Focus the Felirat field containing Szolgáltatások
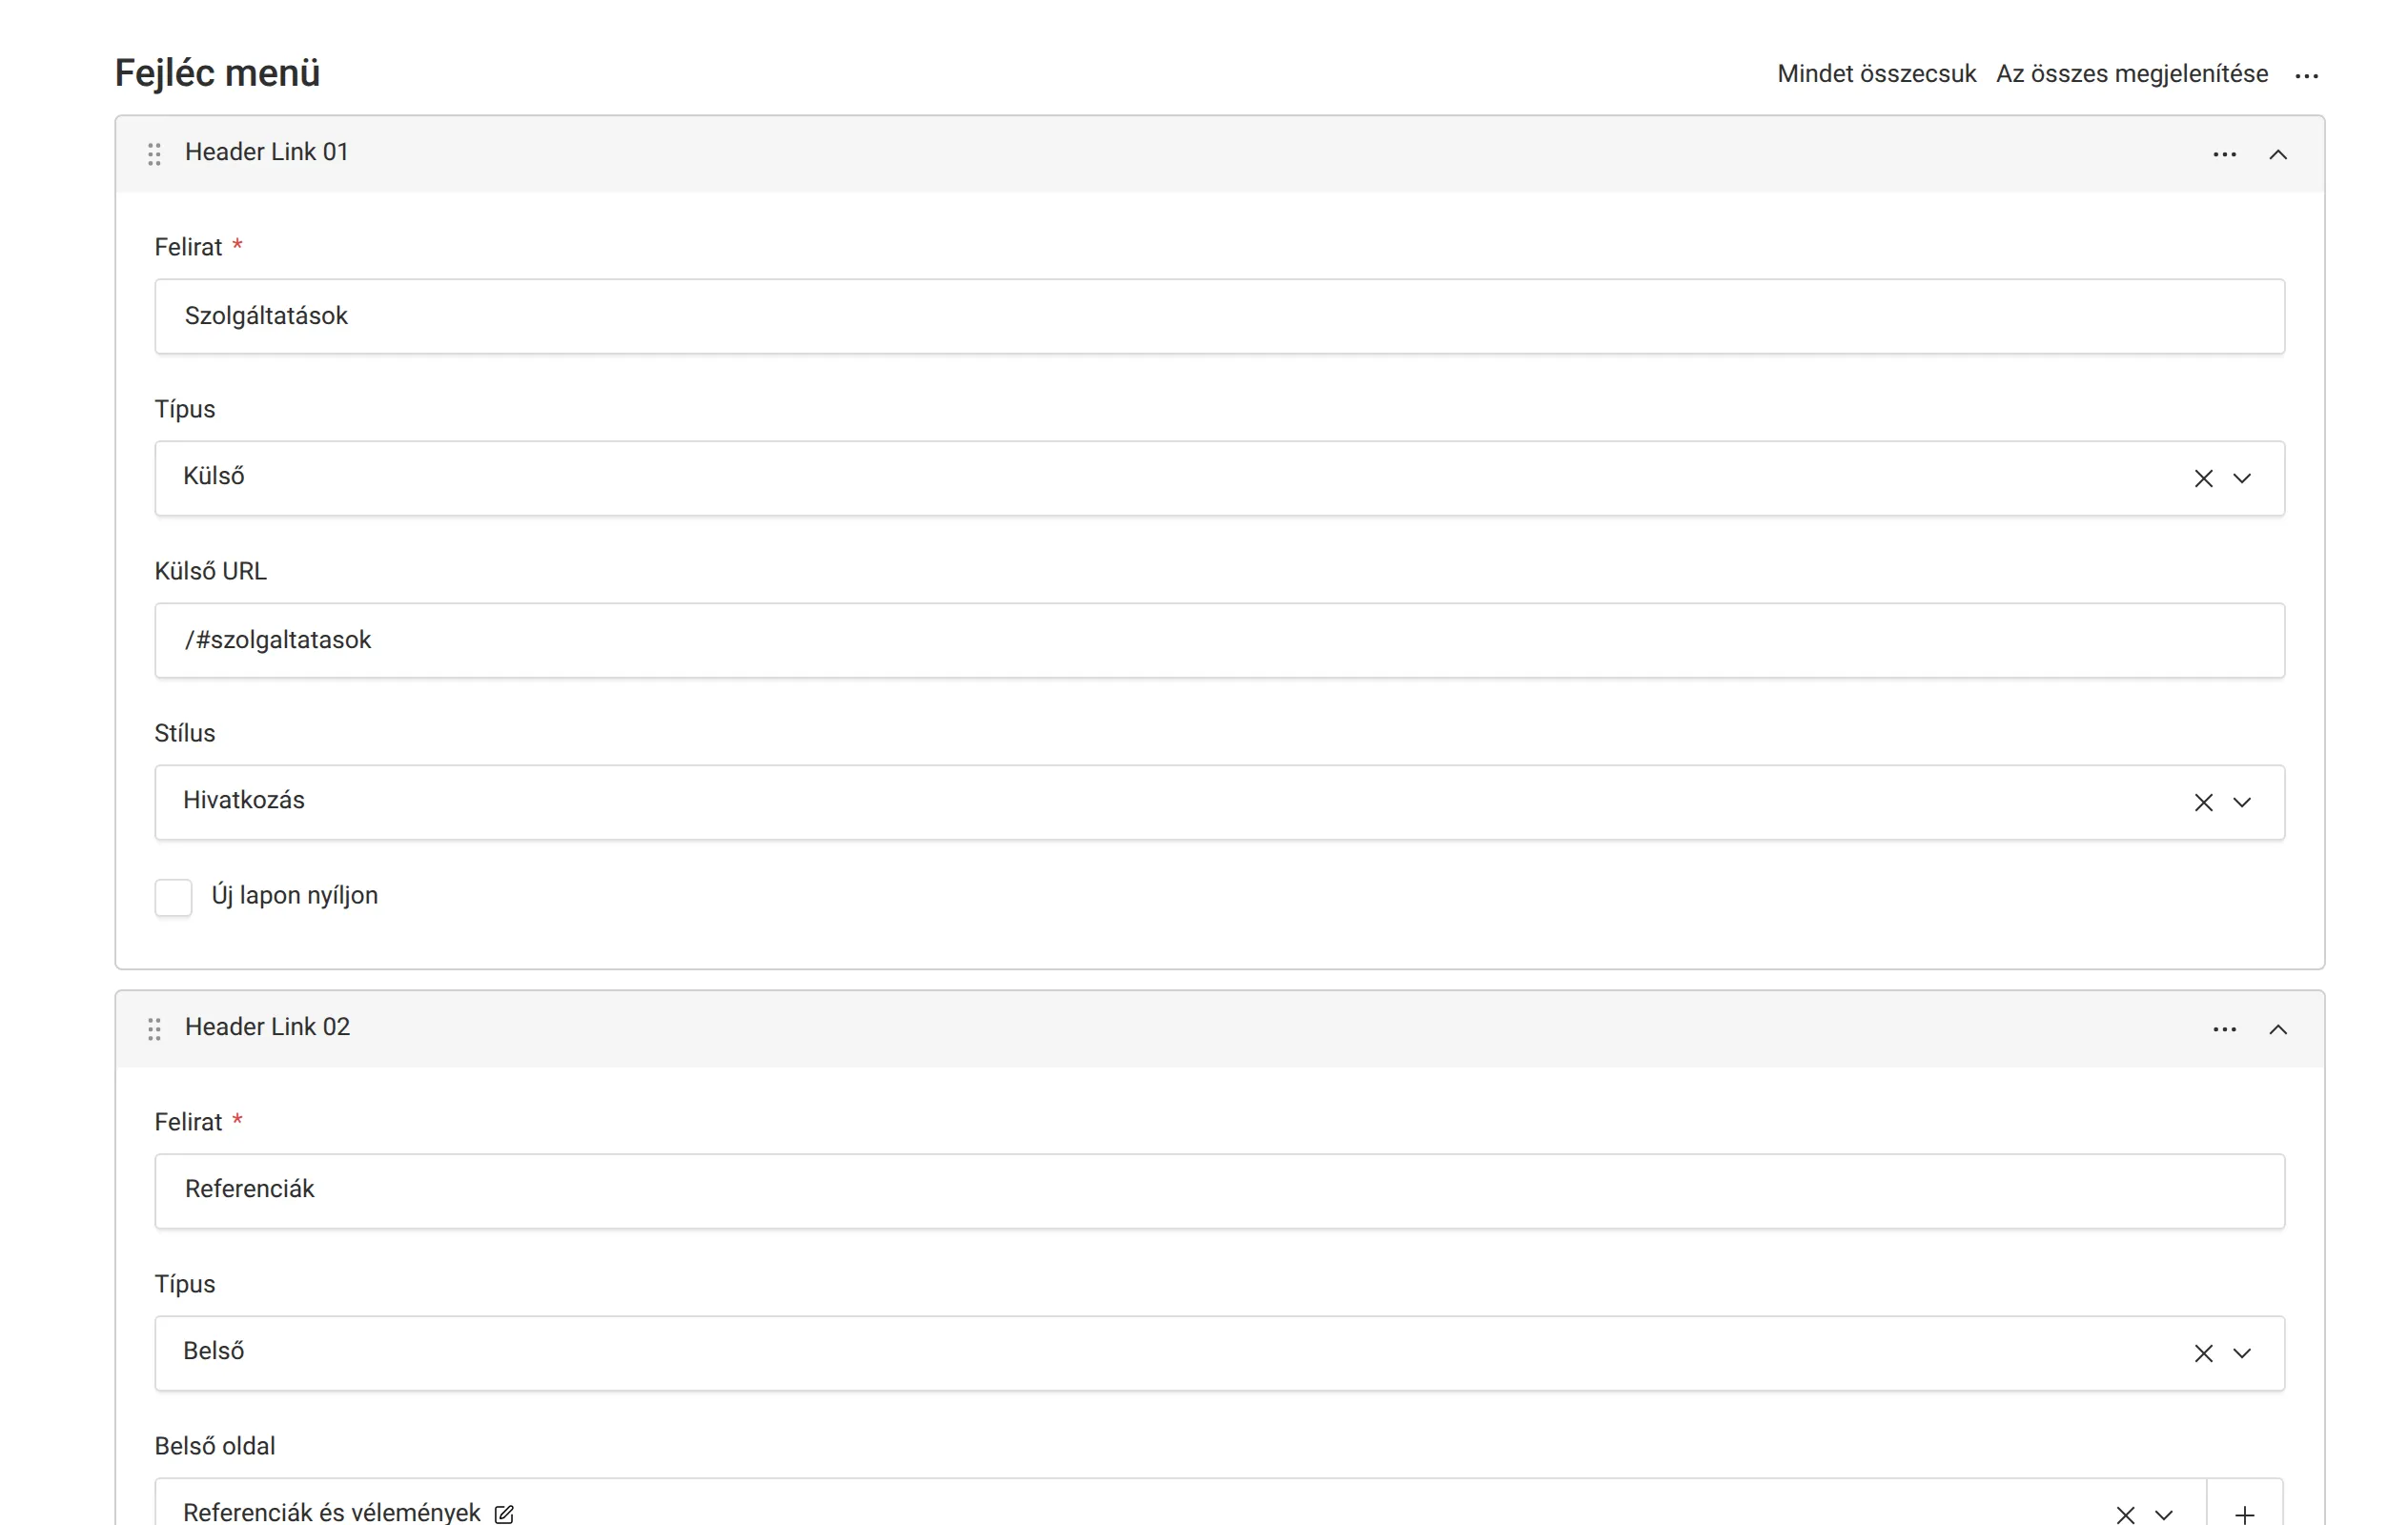Viewport: 2408px width, 1525px height. pos(1219,316)
